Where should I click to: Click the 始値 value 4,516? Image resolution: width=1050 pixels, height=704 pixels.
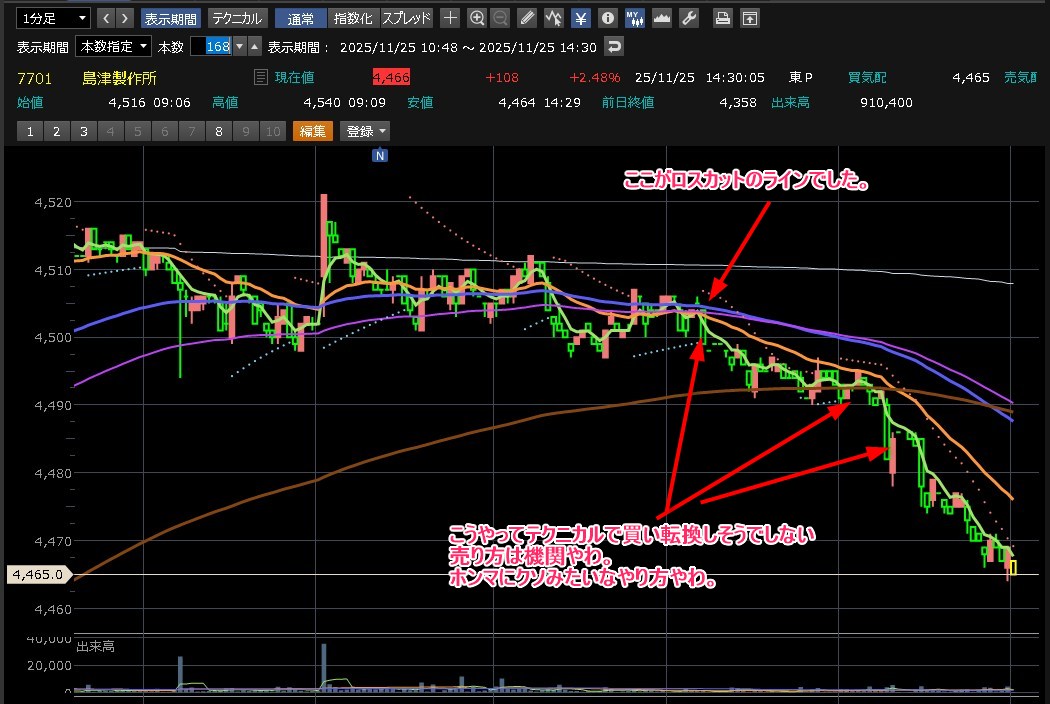tap(127, 102)
